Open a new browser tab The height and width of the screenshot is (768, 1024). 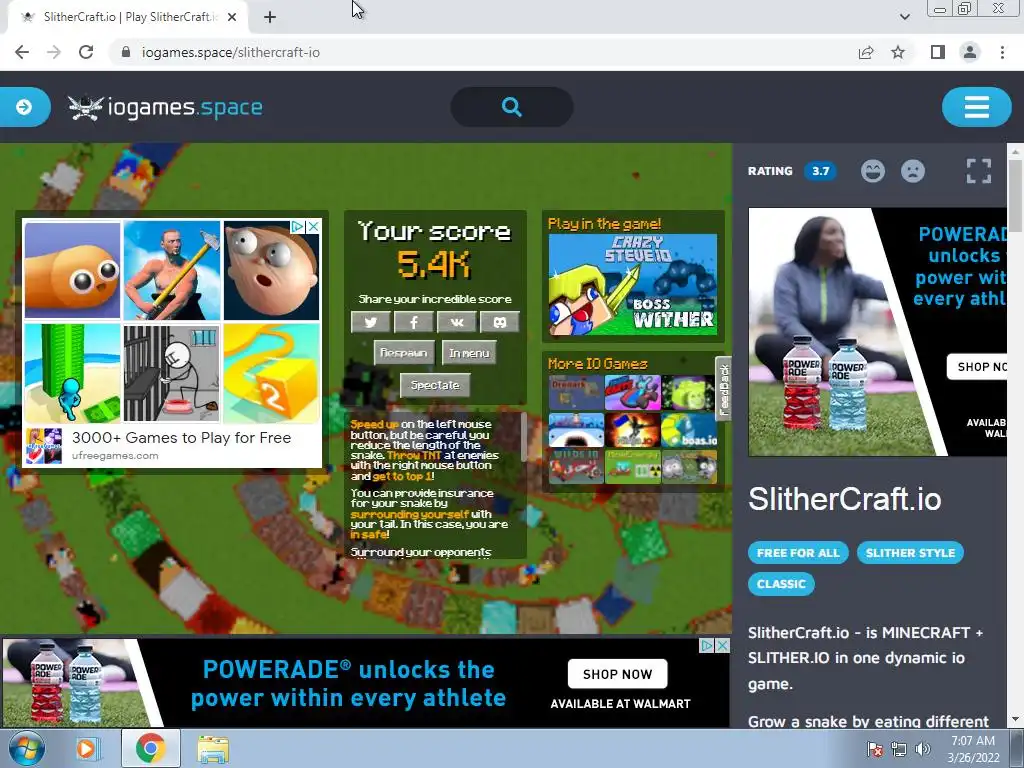point(270,18)
